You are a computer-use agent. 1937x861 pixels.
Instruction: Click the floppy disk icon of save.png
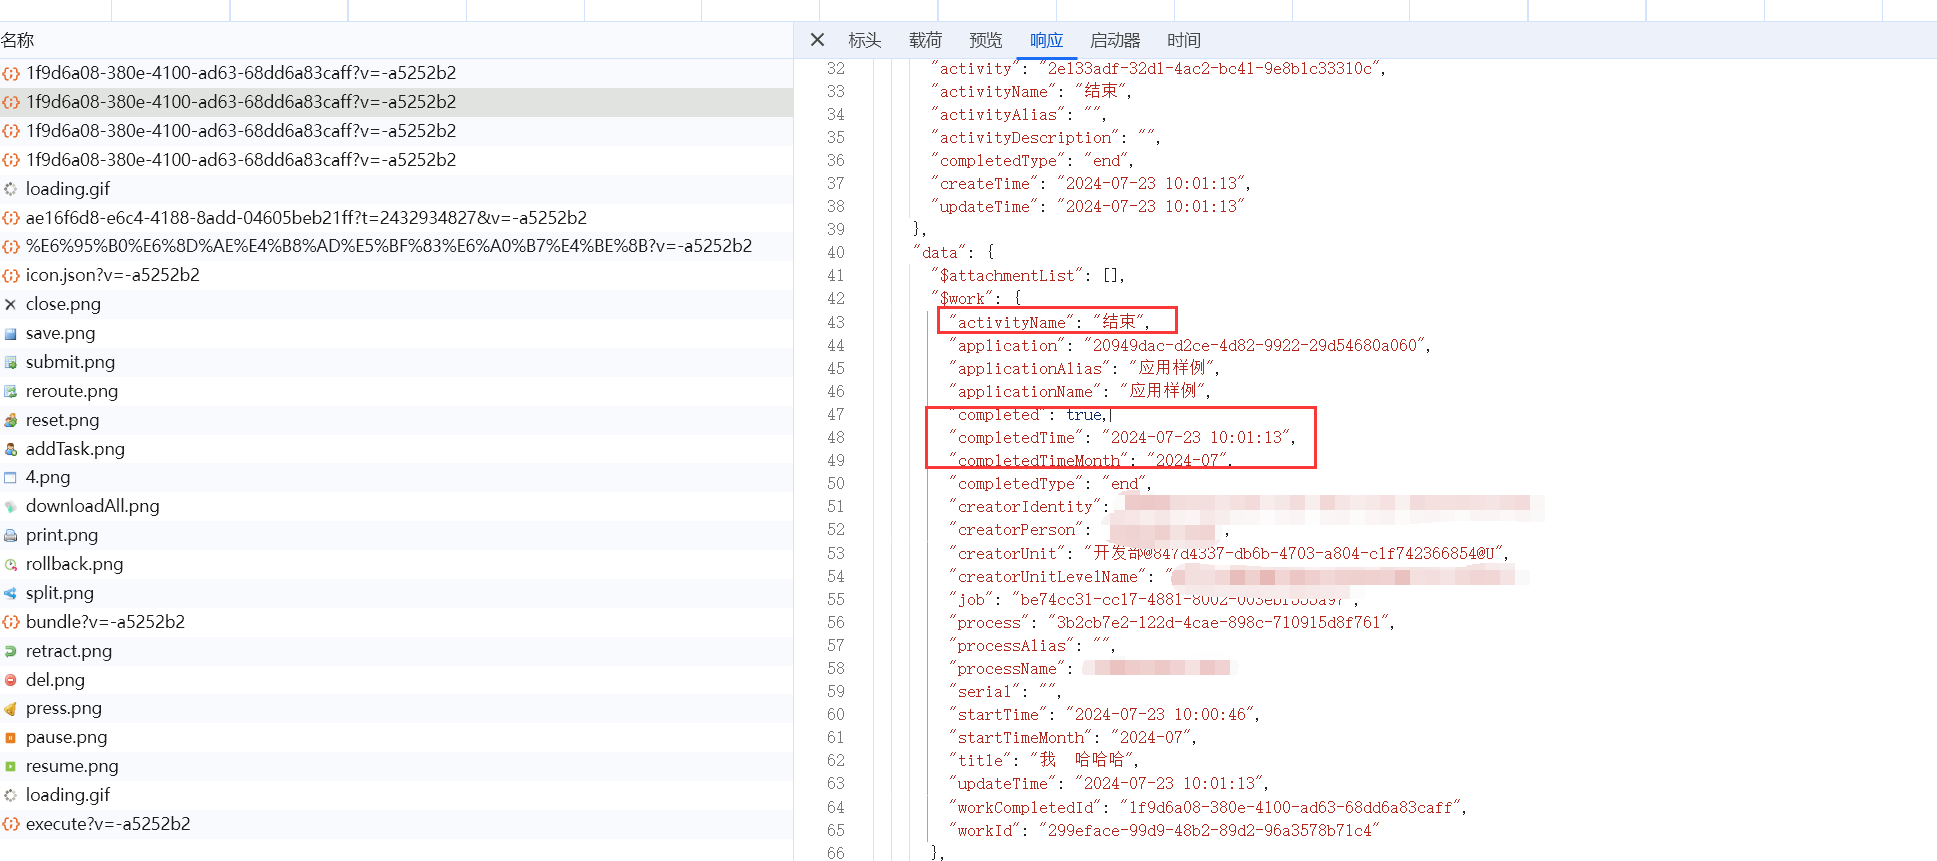click(x=10, y=333)
